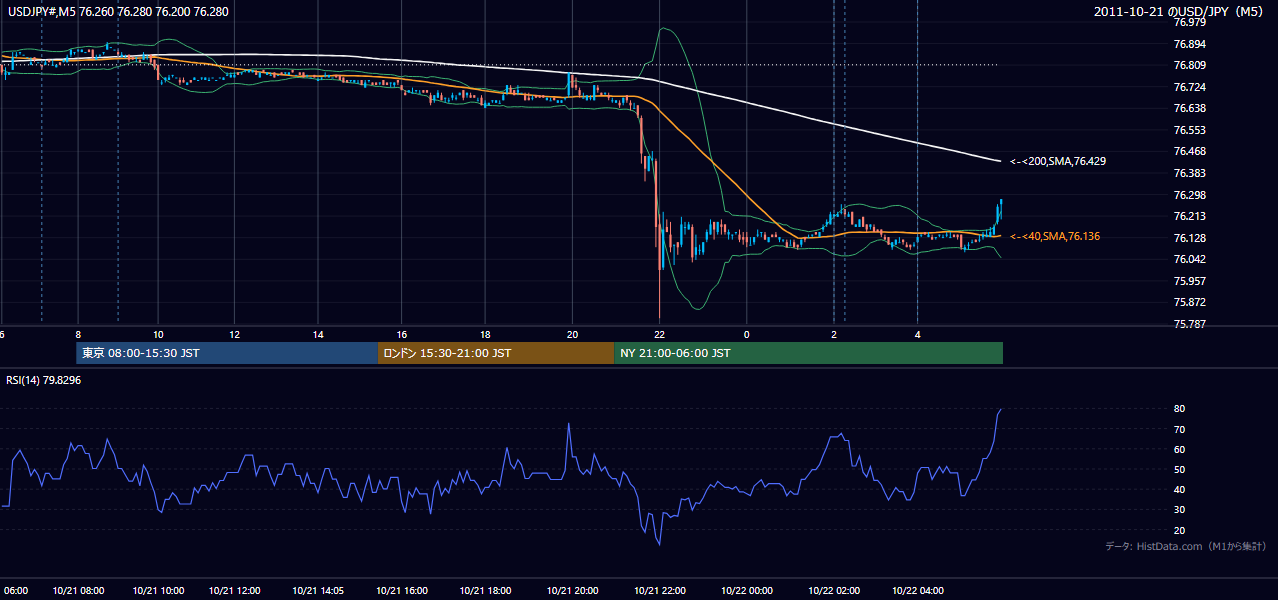This screenshot has height=600, width=1278.
Task: Click price axis value 76.213
Action: pos(1188,216)
